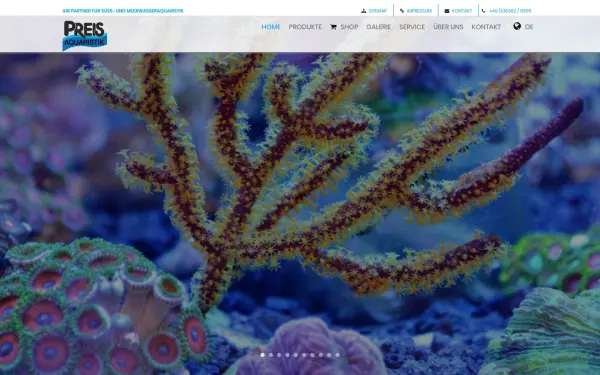Select the fourth slider dot
The height and width of the screenshot is (375, 600).
(287, 355)
